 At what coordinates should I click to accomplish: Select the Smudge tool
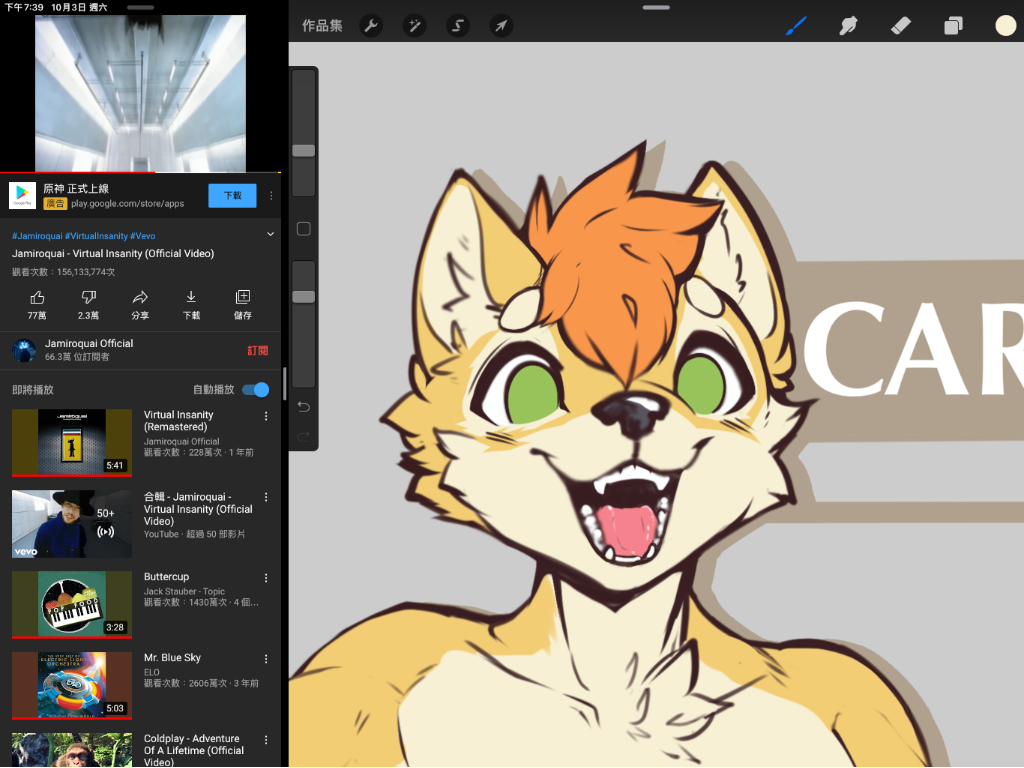click(848, 26)
